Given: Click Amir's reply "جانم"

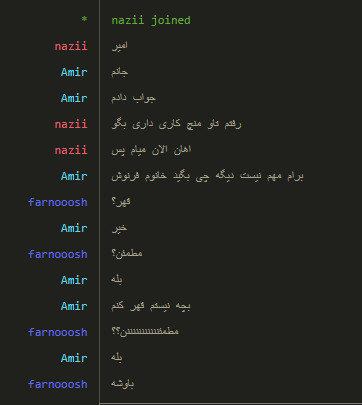Looking at the screenshot, I should click(x=119, y=72).
